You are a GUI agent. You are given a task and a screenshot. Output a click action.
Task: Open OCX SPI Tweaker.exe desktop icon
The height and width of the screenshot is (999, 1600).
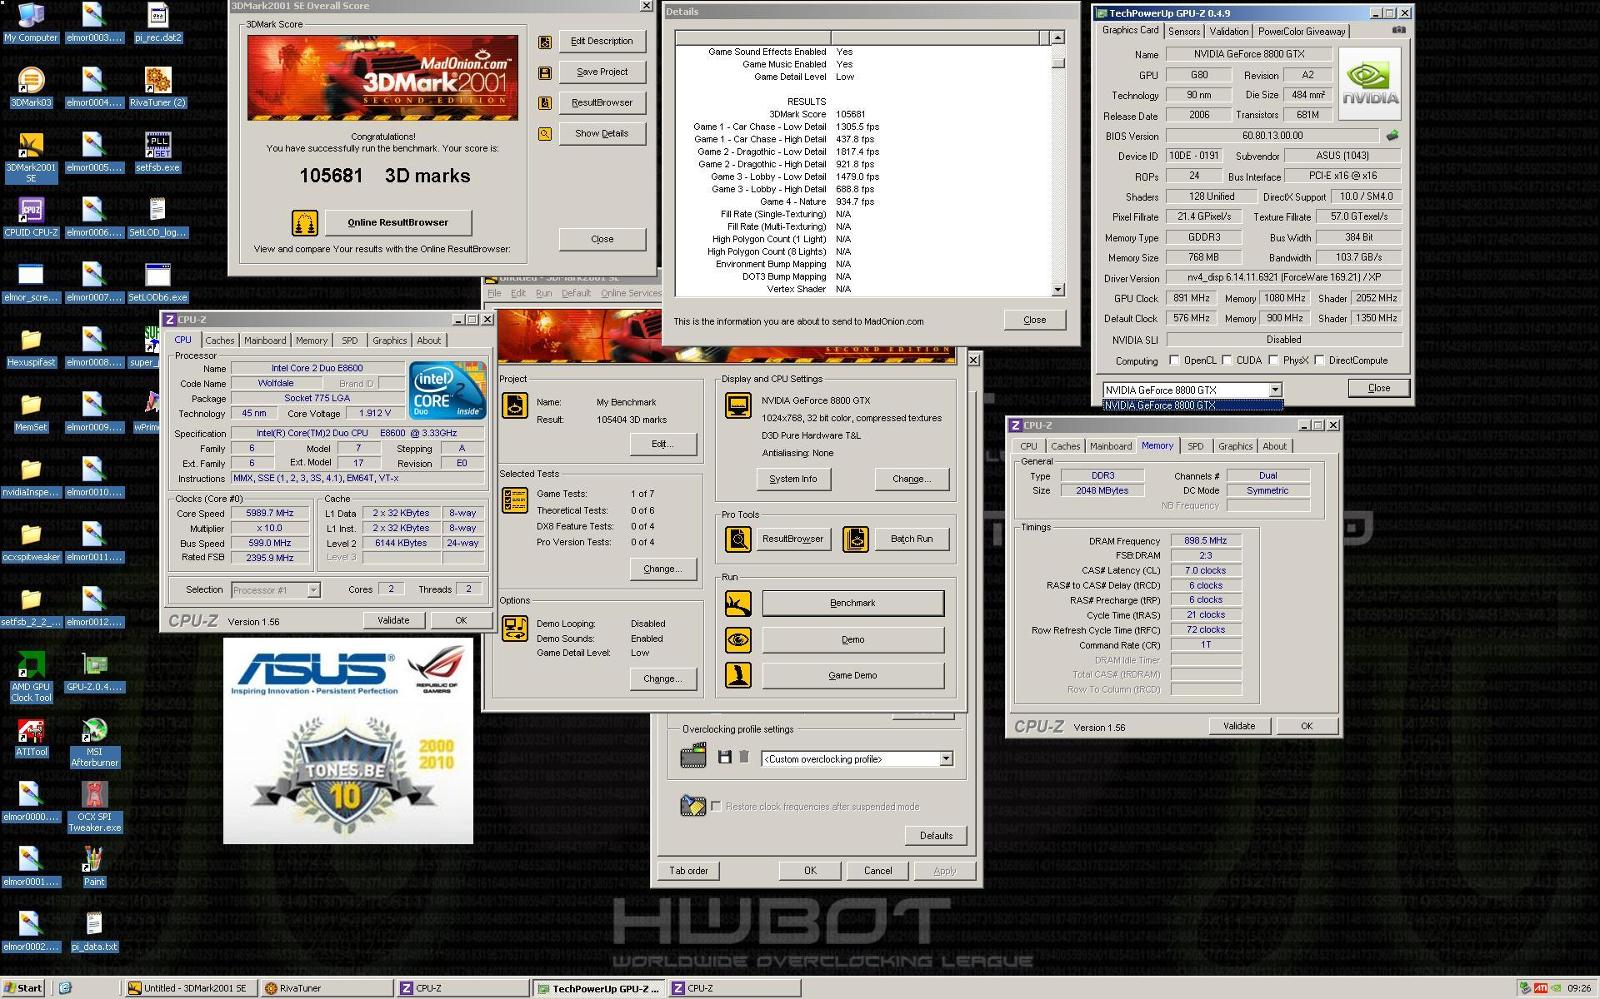pyautogui.click(x=94, y=807)
